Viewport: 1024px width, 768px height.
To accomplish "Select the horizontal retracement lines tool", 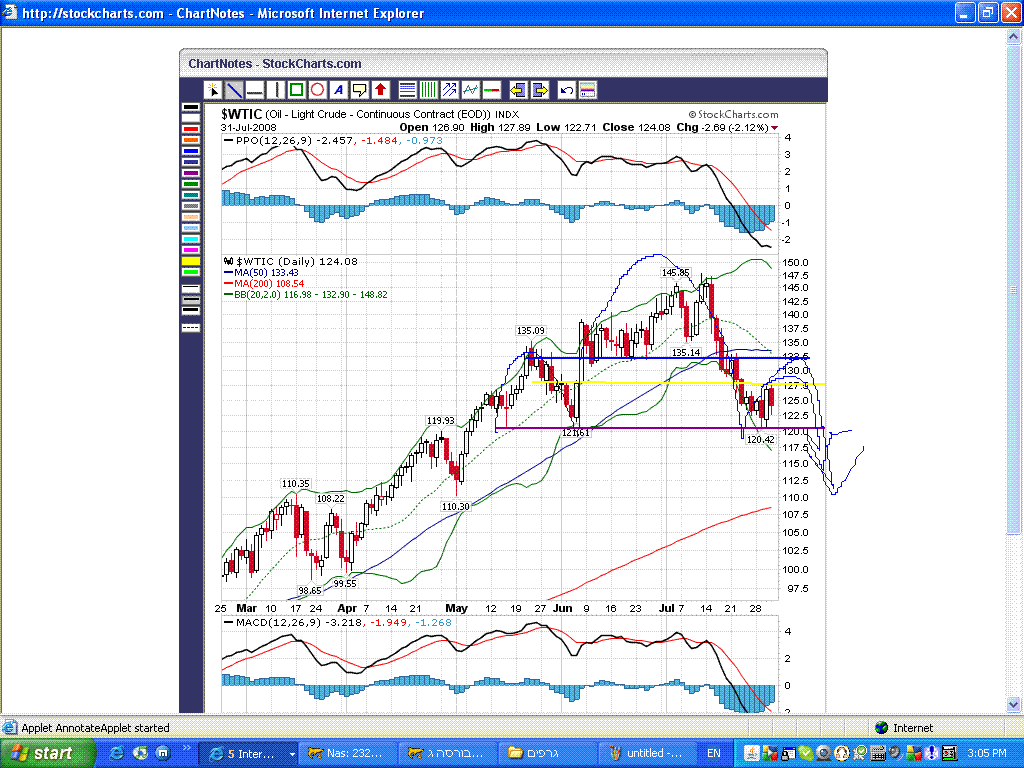I will point(408,90).
